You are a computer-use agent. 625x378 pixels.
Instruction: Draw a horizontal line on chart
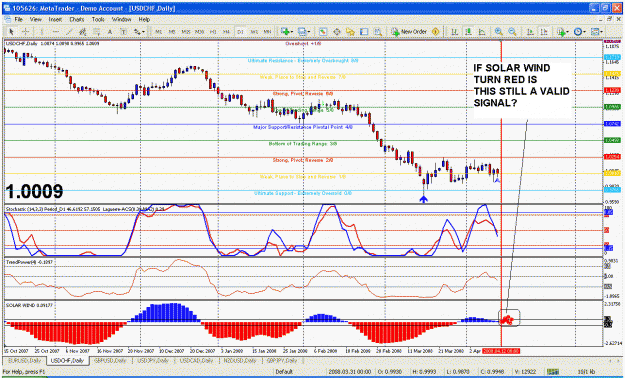[x=56, y=32]
